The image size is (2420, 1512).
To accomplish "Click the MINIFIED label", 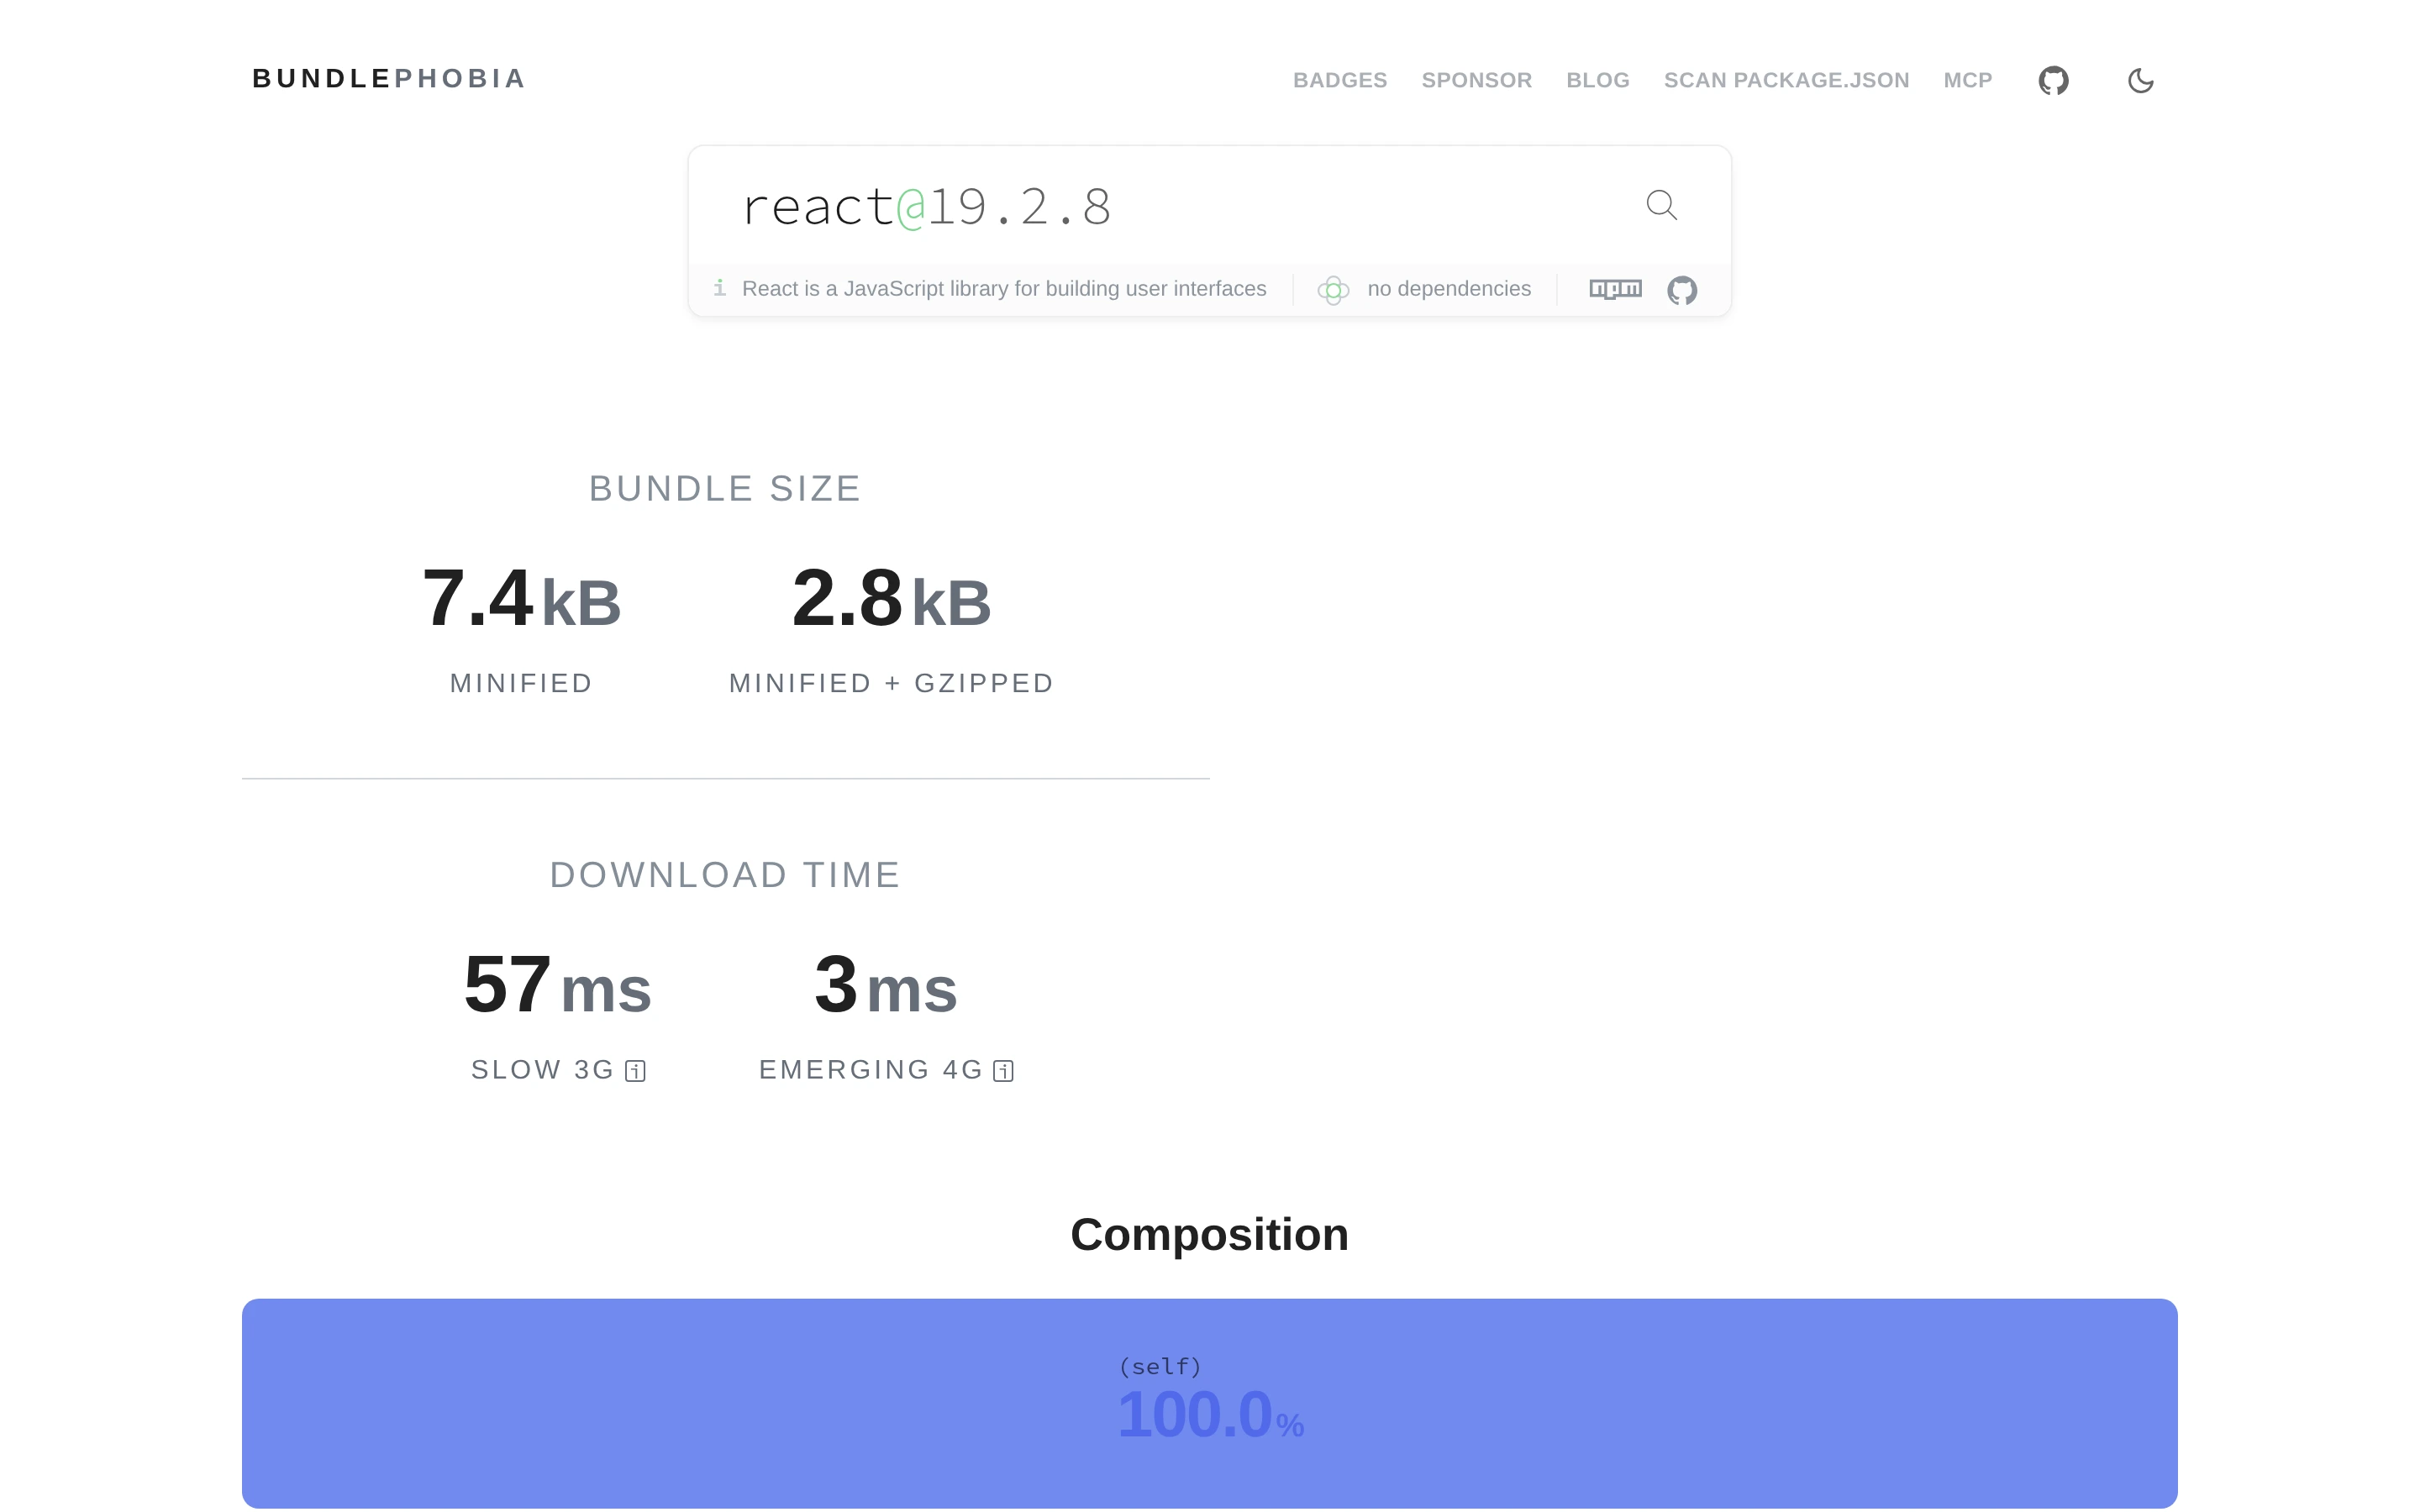I will (521, 683).
